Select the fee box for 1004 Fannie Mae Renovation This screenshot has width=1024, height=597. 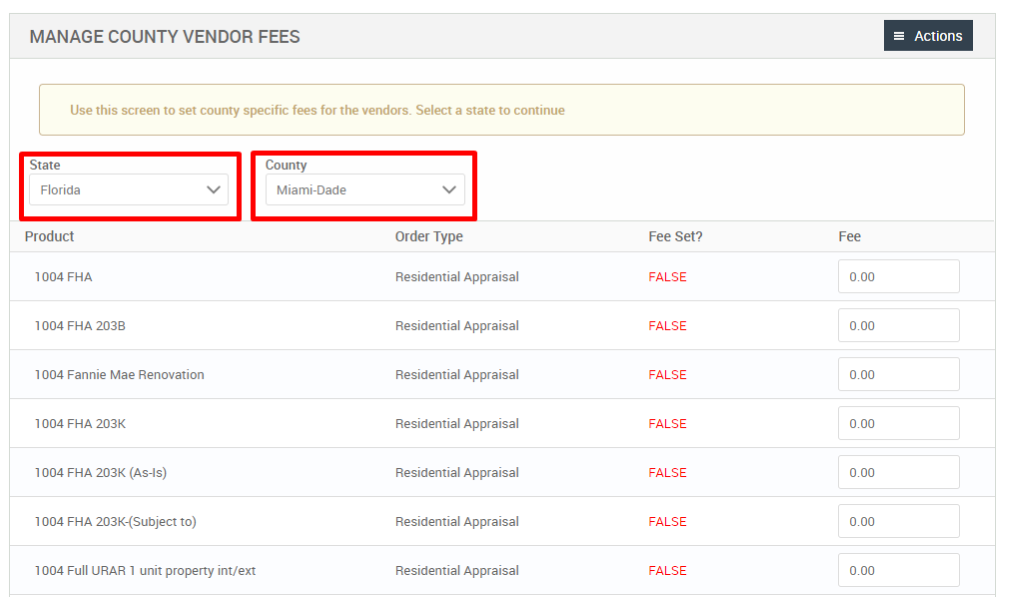tap(898, 374)
